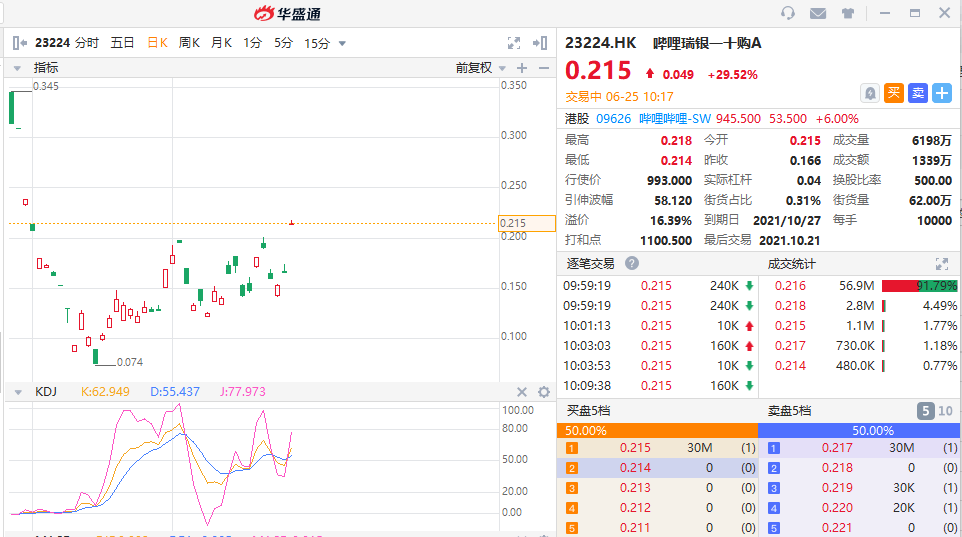962x537 pixels.
Task: Open underlying stock 哔哩哔哩-SW link
Action: [x=674, y=118]
